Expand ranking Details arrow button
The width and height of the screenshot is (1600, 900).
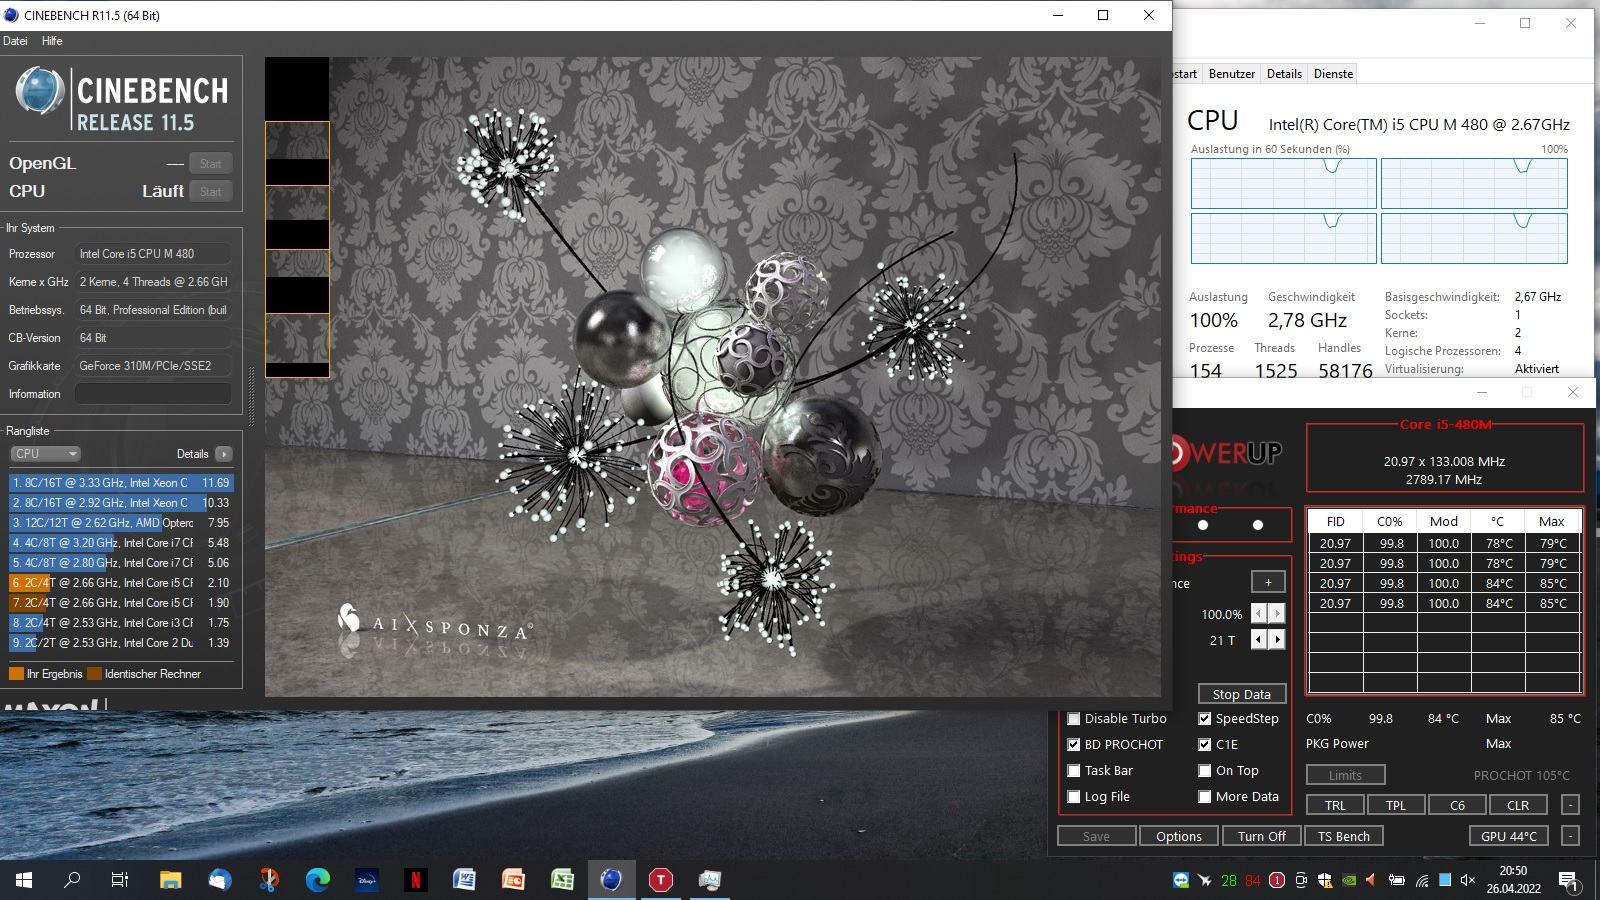coord(224,454)
